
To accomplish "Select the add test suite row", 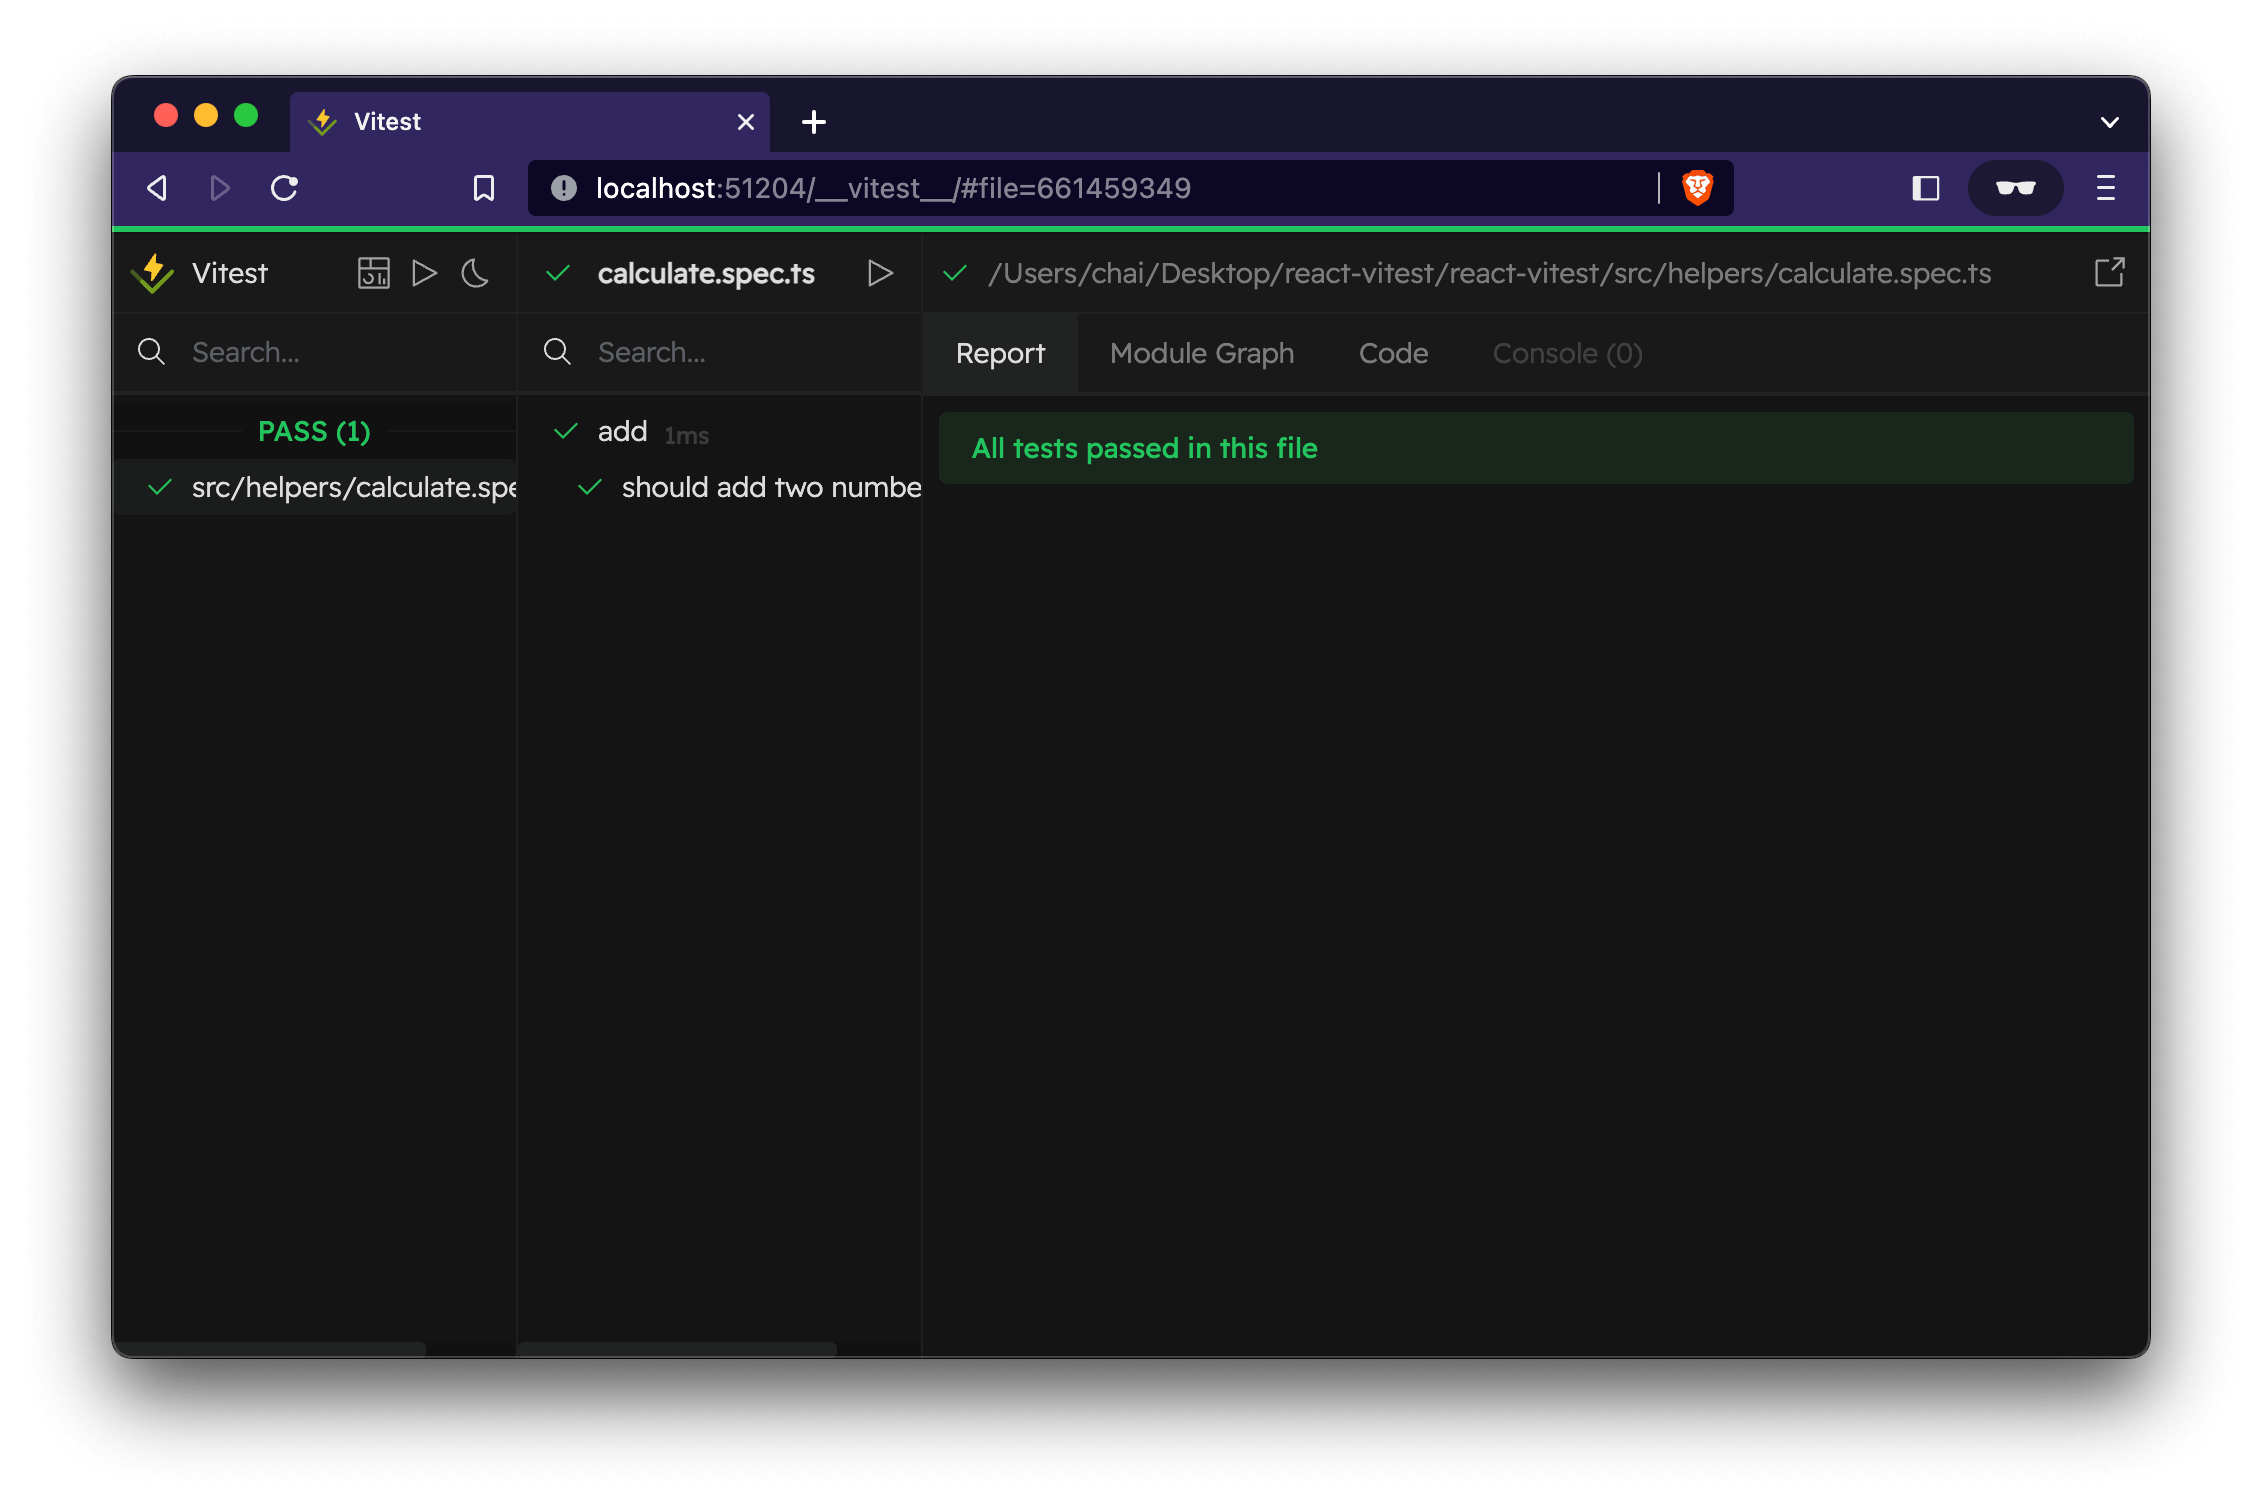I will point(720,432).
